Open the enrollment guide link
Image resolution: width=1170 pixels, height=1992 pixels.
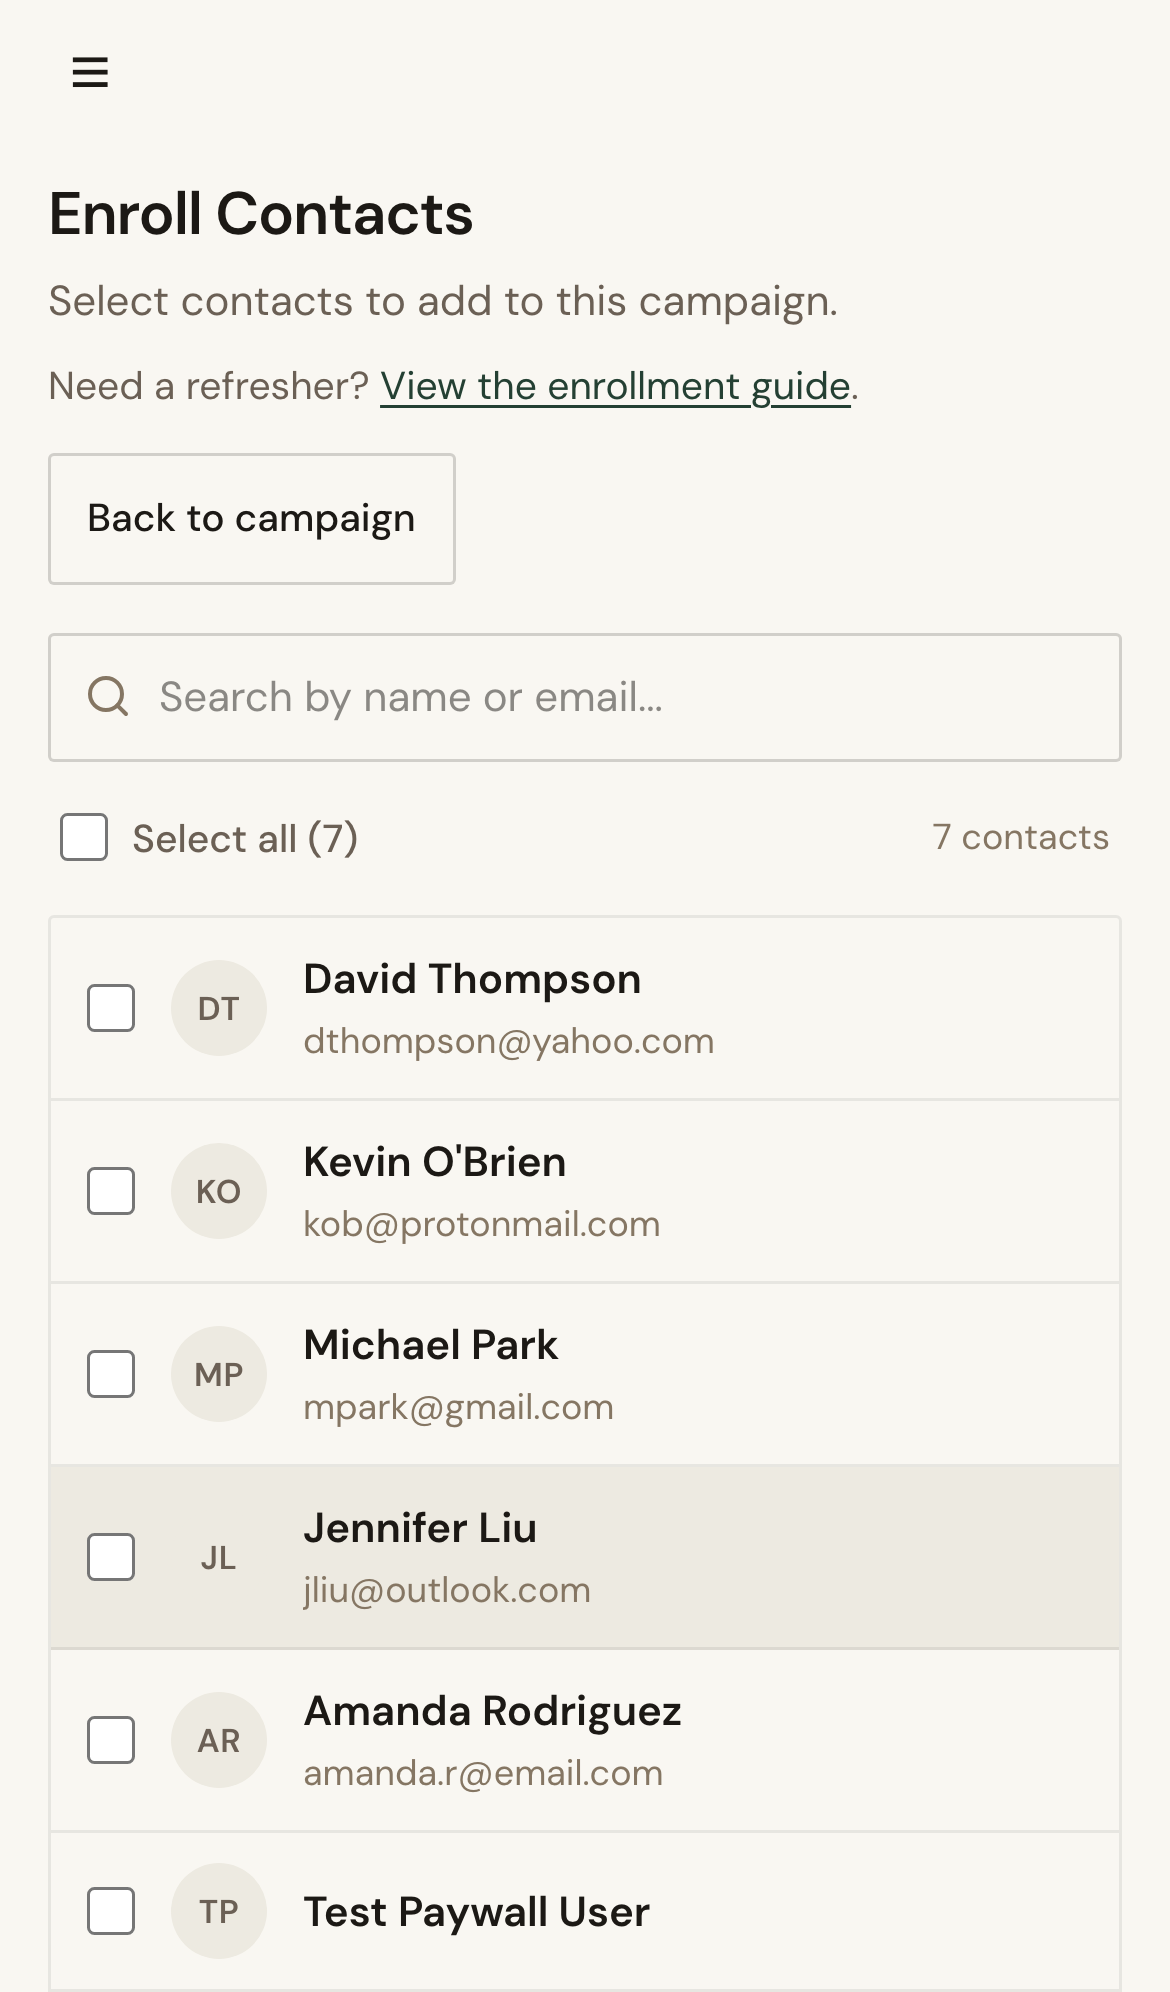[x=614, y=386]
